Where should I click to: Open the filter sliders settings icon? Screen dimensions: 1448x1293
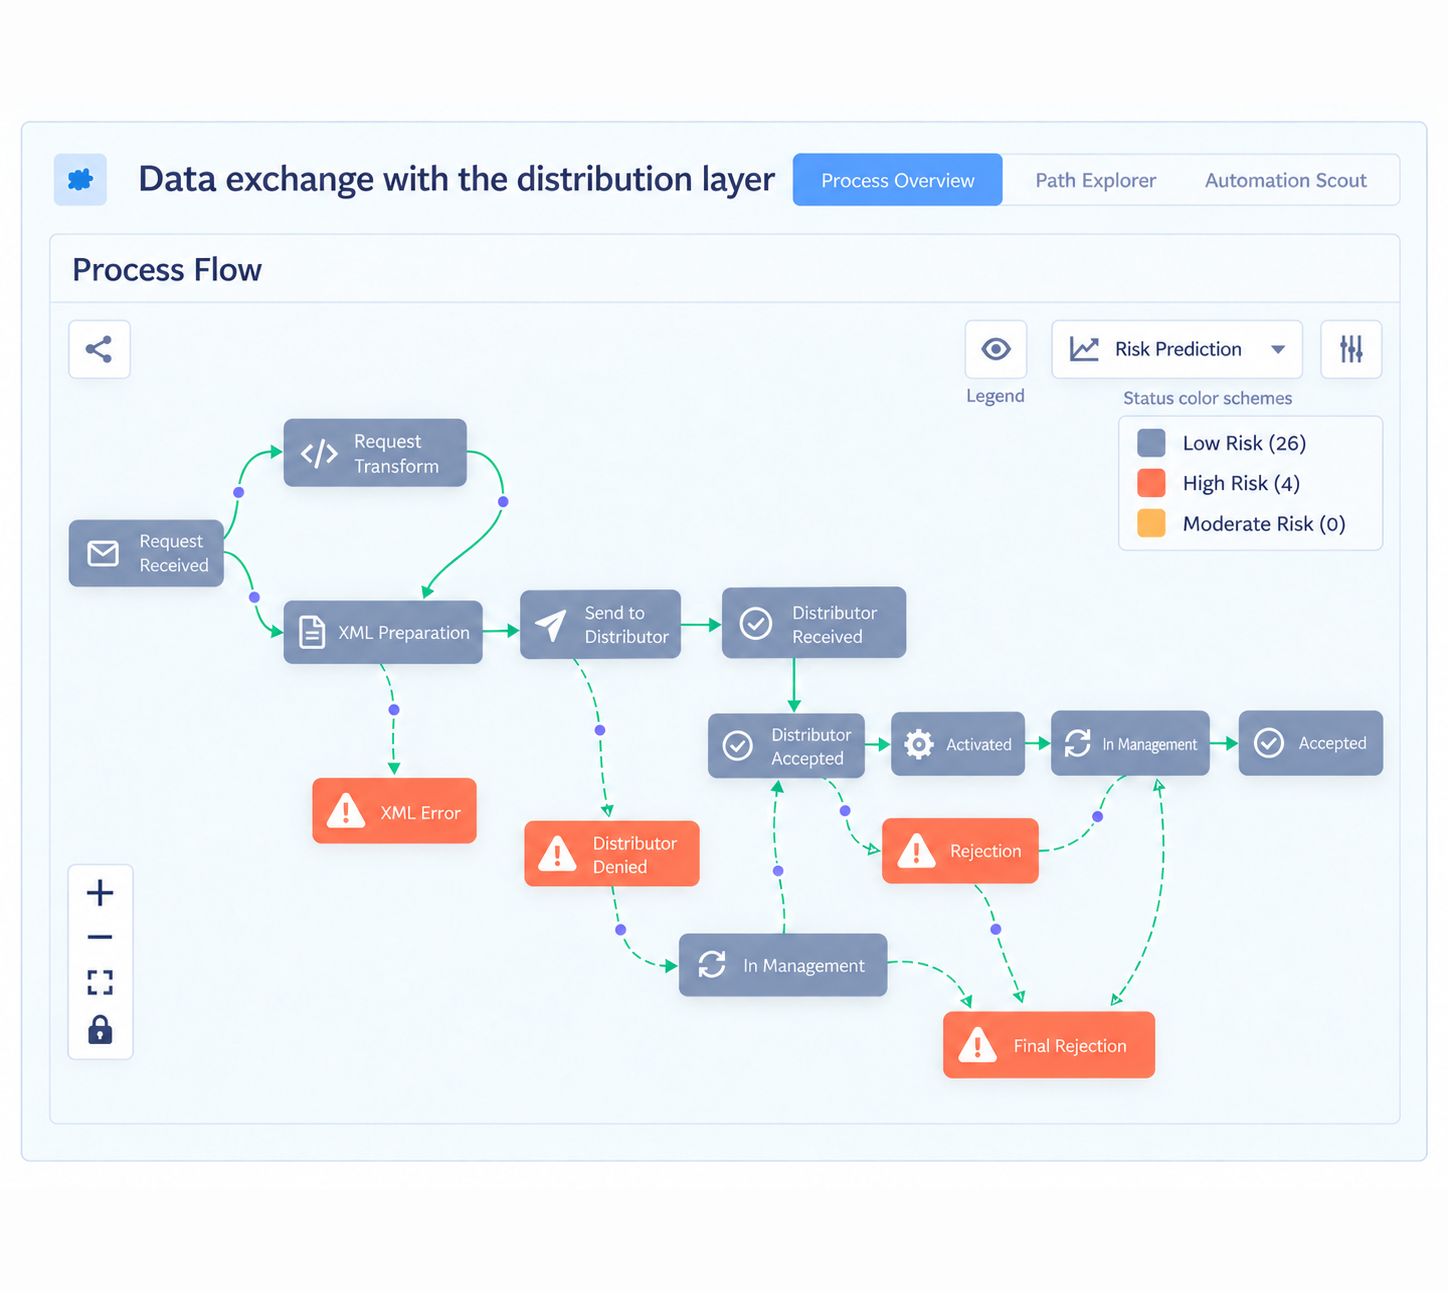[x=1351, y=349]
